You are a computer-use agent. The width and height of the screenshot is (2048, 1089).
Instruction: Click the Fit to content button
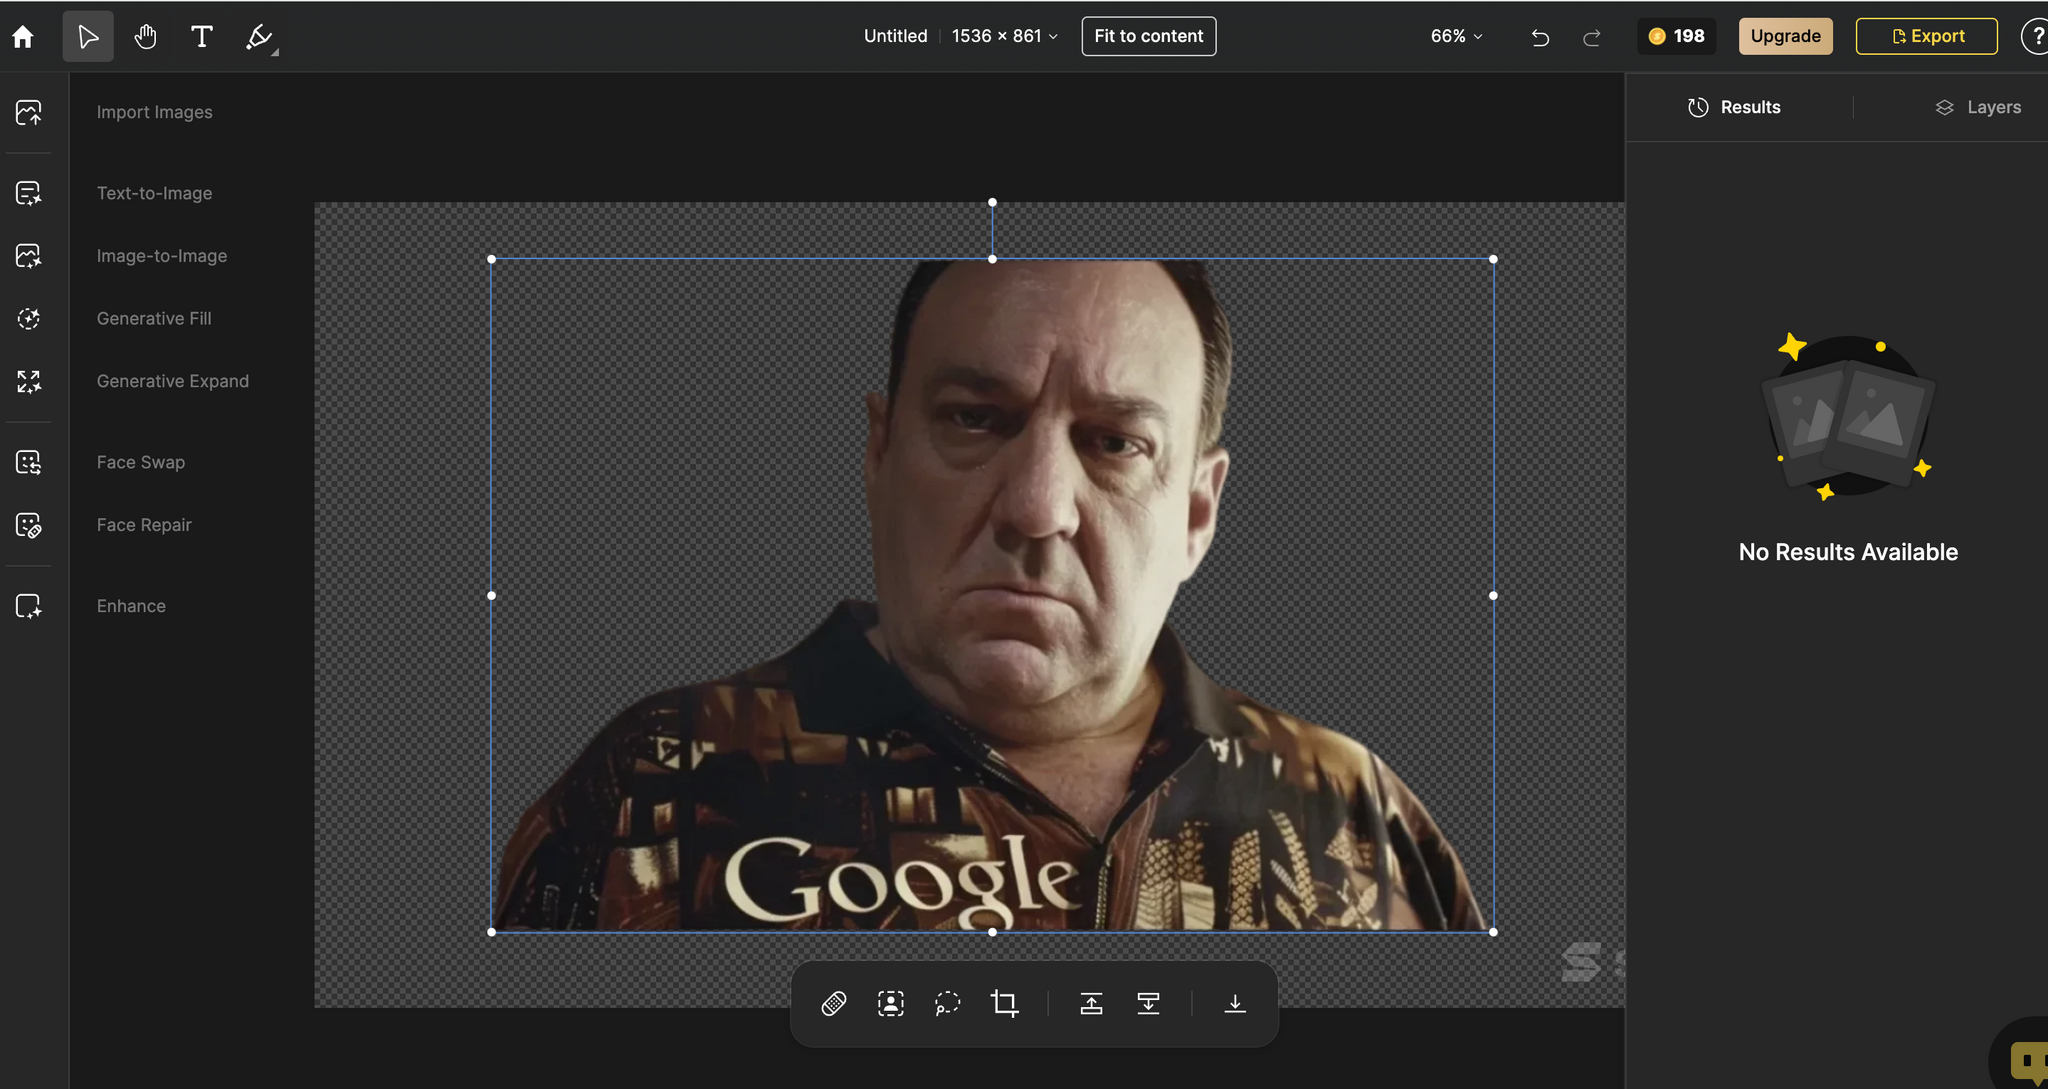click(1148, 36)
